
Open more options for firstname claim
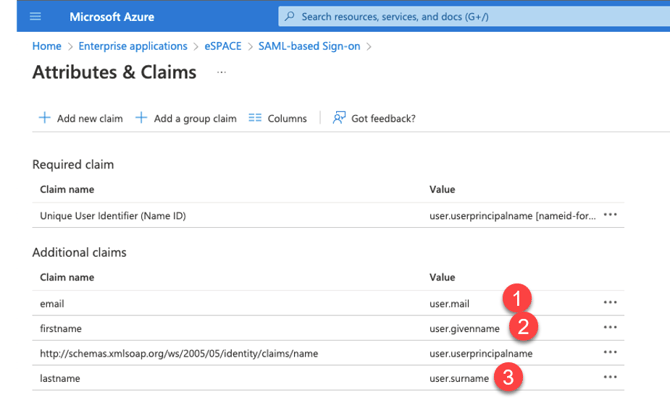pyautogui.click(x=610, y=328)
